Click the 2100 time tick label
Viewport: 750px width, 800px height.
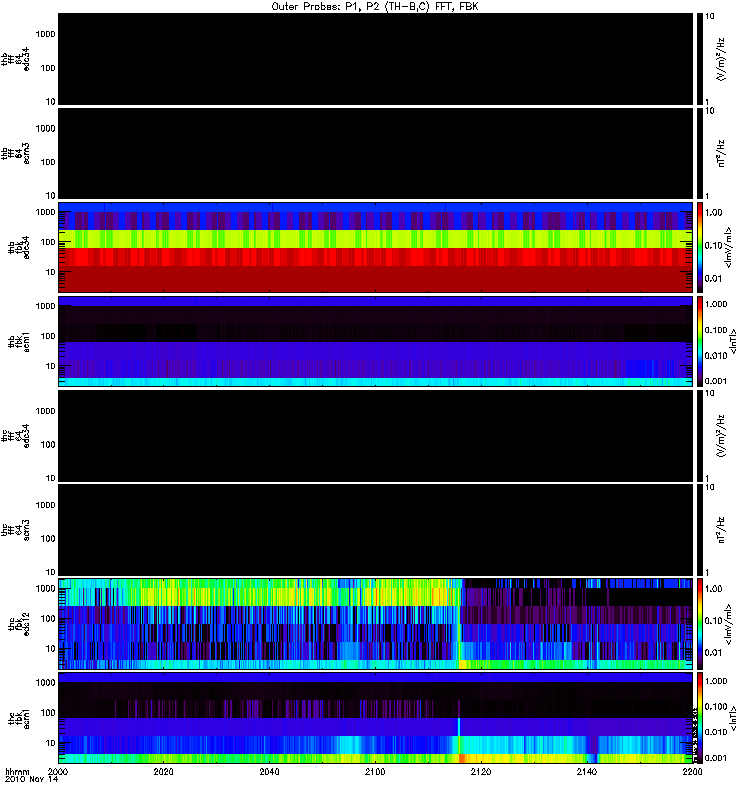pyautogui.click(x=375, y=771)
